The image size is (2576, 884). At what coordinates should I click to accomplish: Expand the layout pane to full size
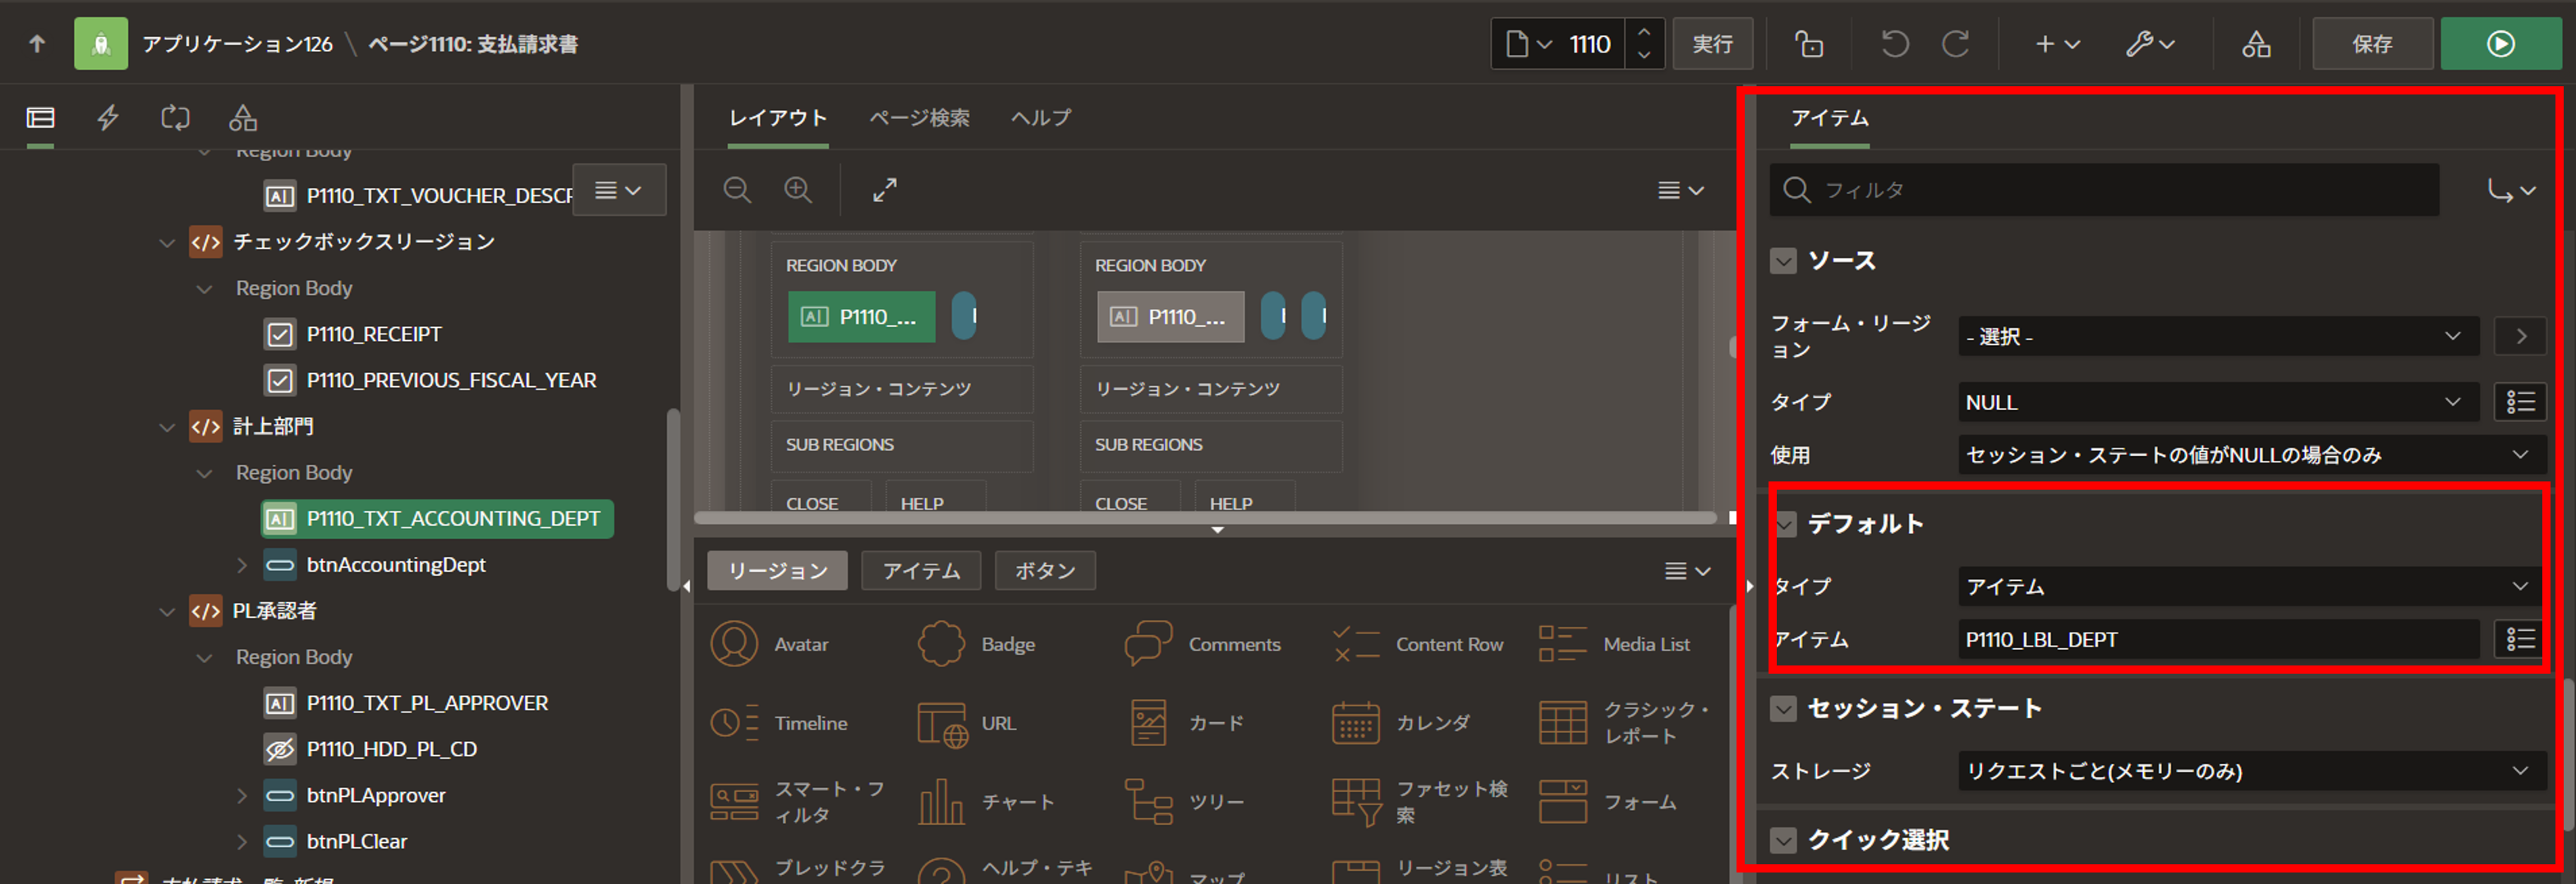pyautogui.click(x=885, y=190)
